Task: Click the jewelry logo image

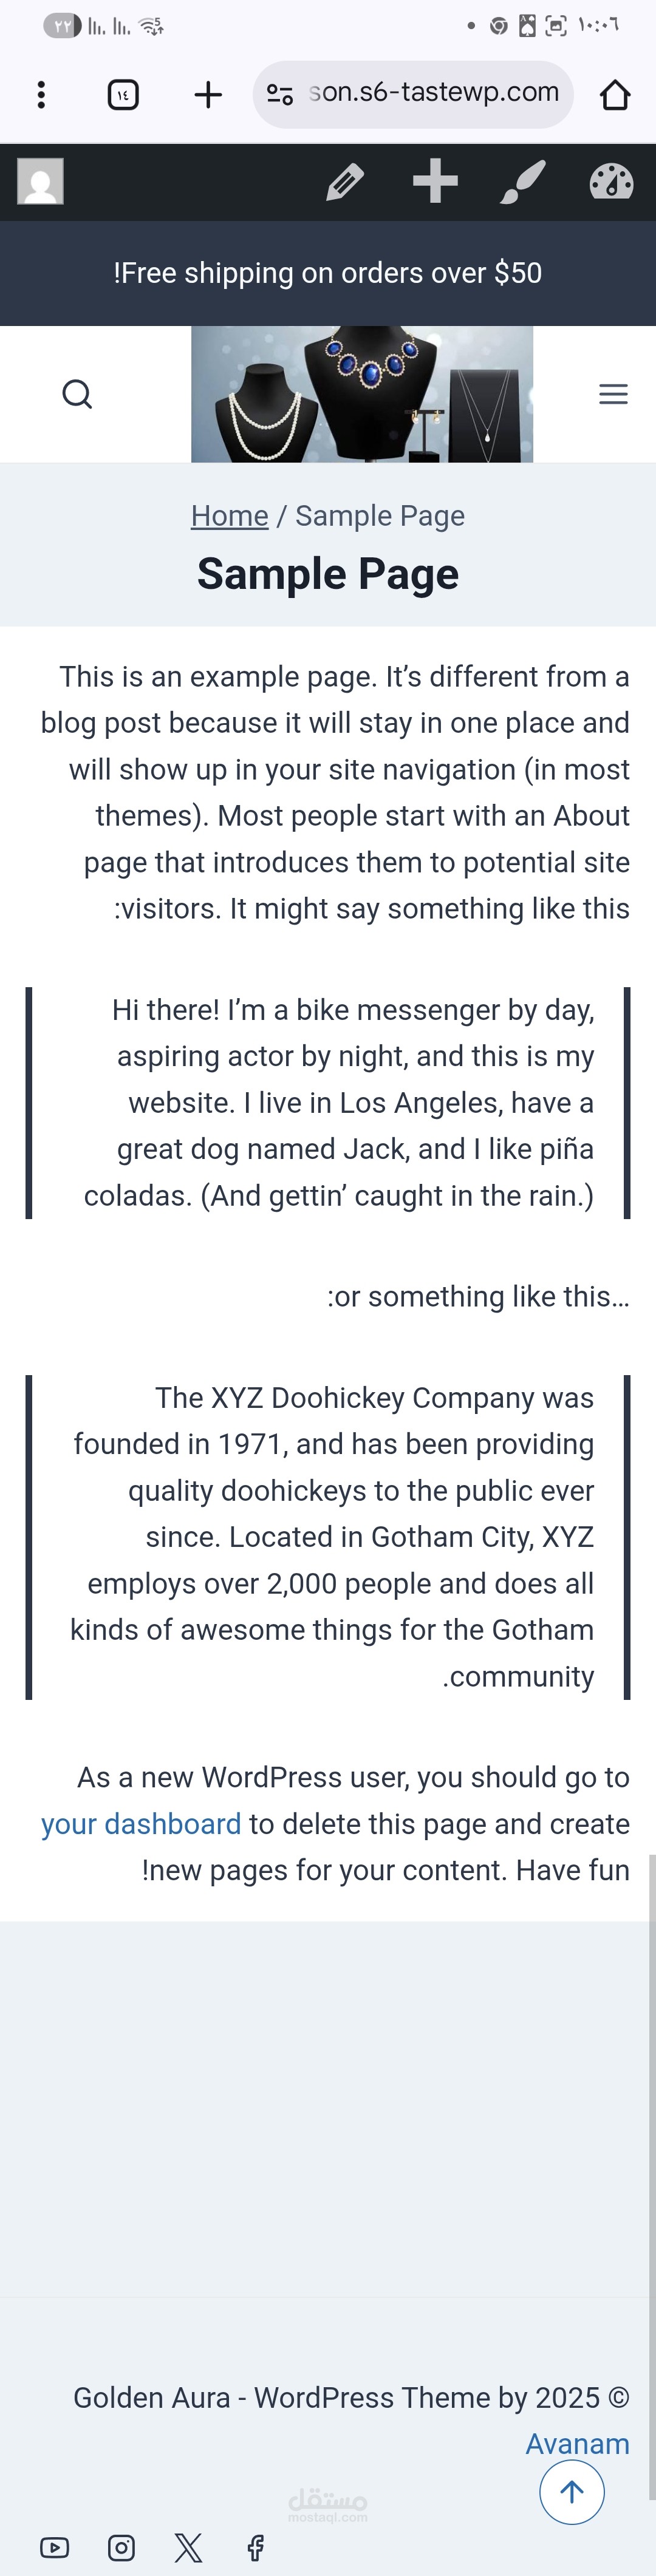Action: pos(362,394)
